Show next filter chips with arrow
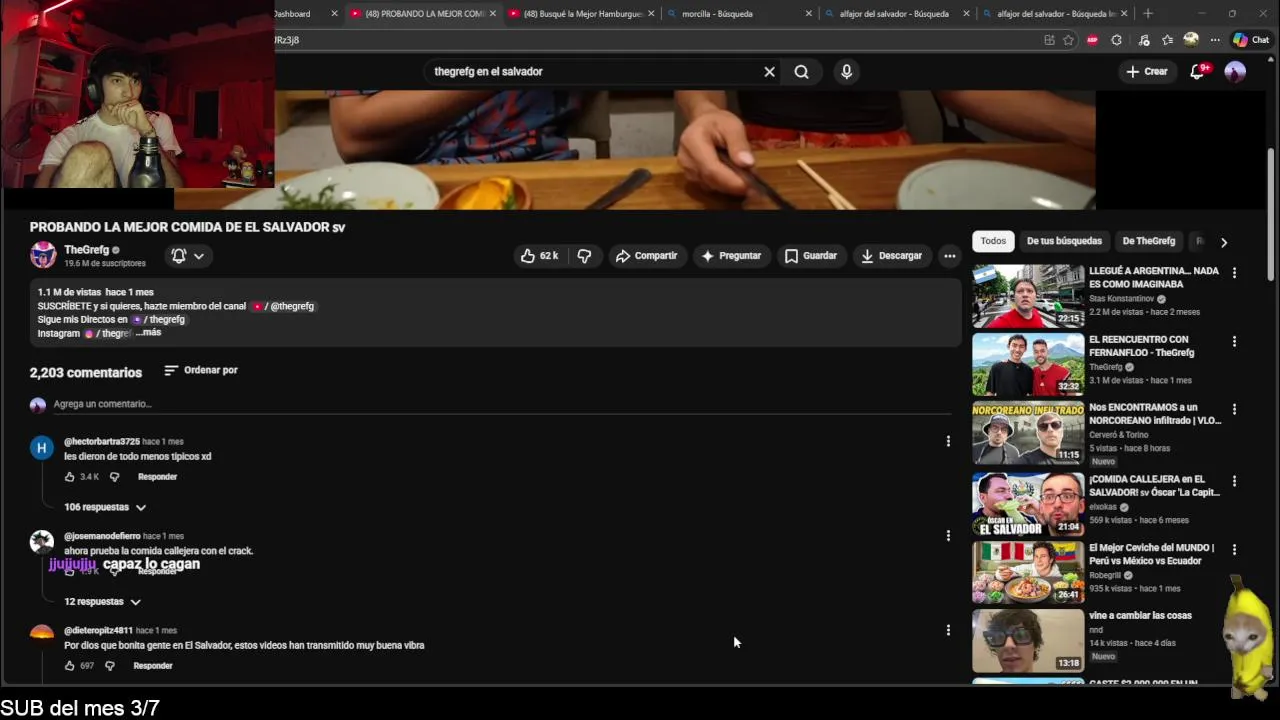The image size is (1280, 720). coord(1223,242)
